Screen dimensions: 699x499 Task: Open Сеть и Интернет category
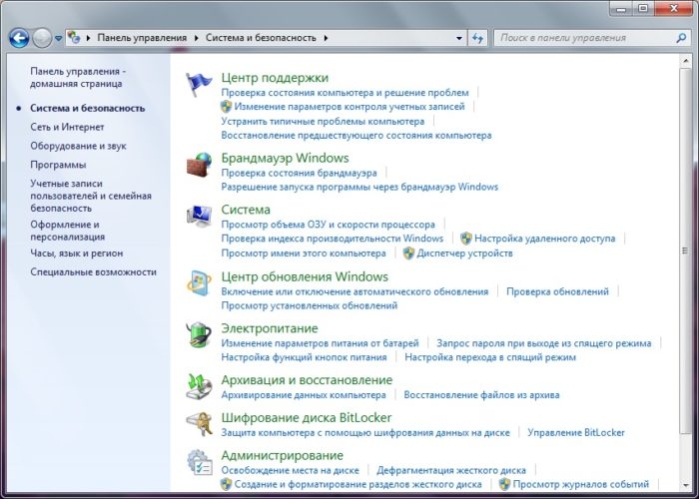[x=67, y=127]
